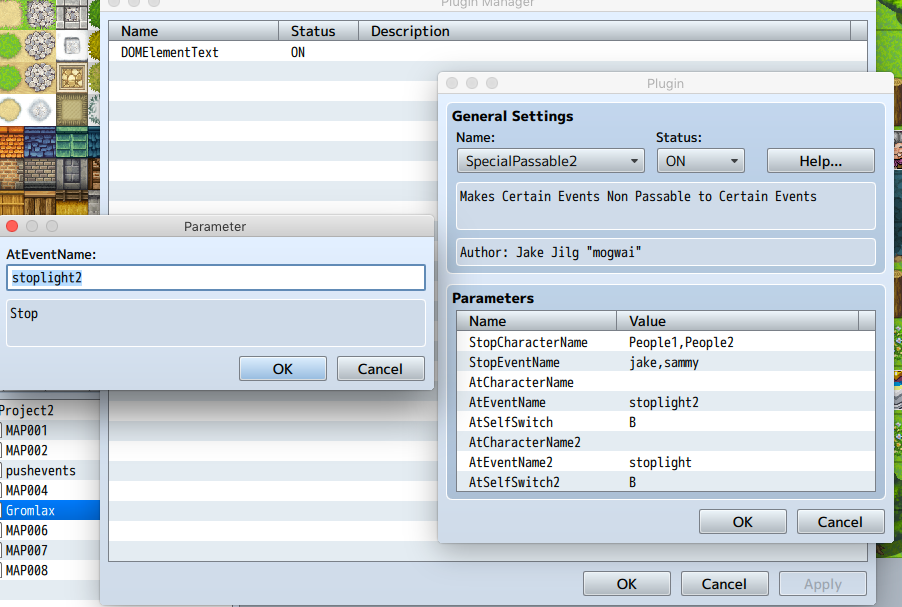Open plugin Help documentation

tap(819, 160)
